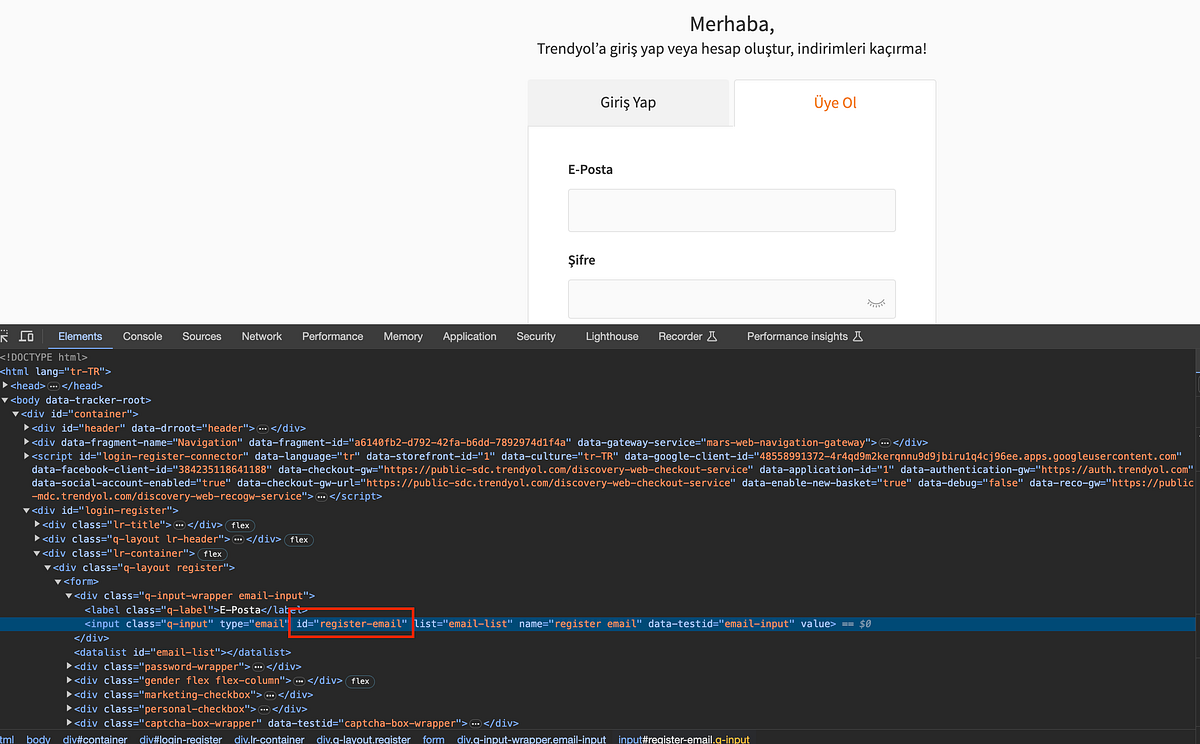1200x744 pixels.
Task: Click form in the breadcrumb bar
Action: click(x=433, y=739)
